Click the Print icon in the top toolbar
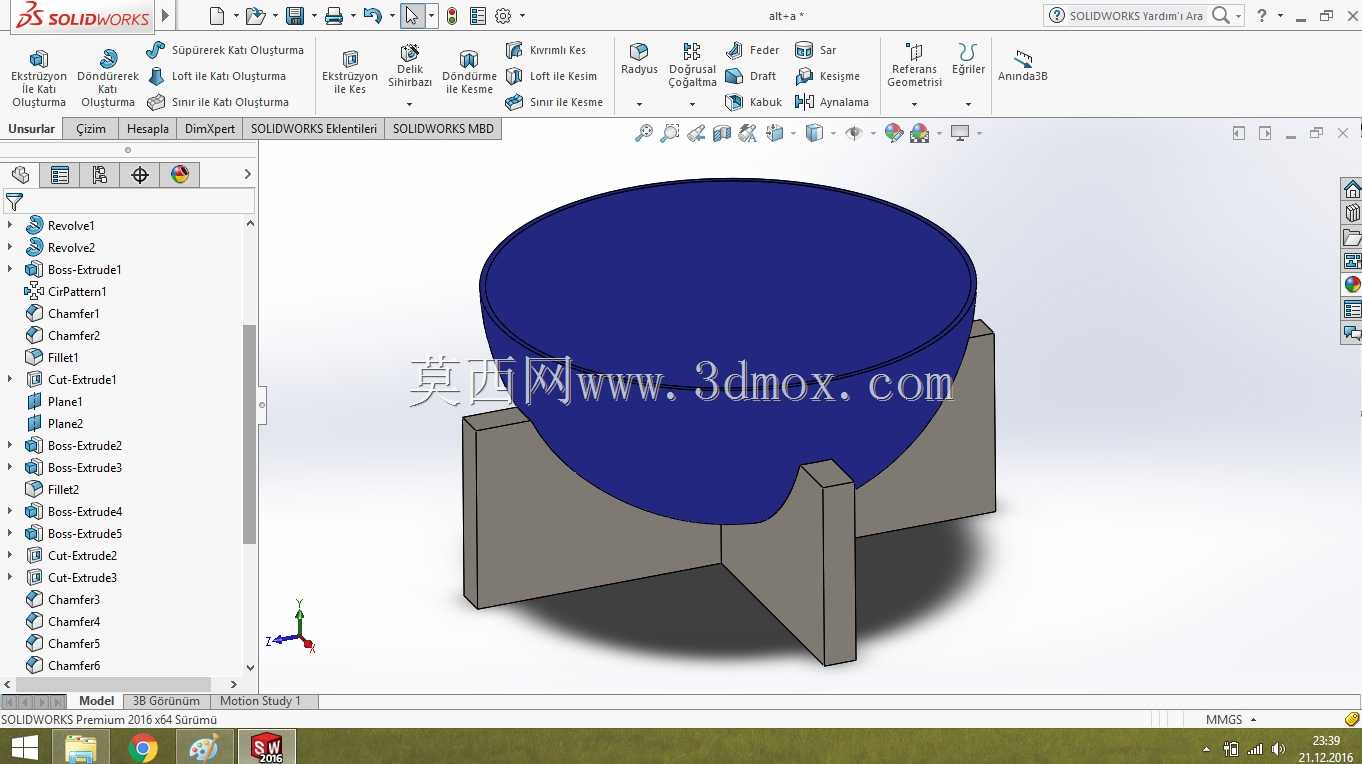 pyautogui.click(x=334, y=16)
